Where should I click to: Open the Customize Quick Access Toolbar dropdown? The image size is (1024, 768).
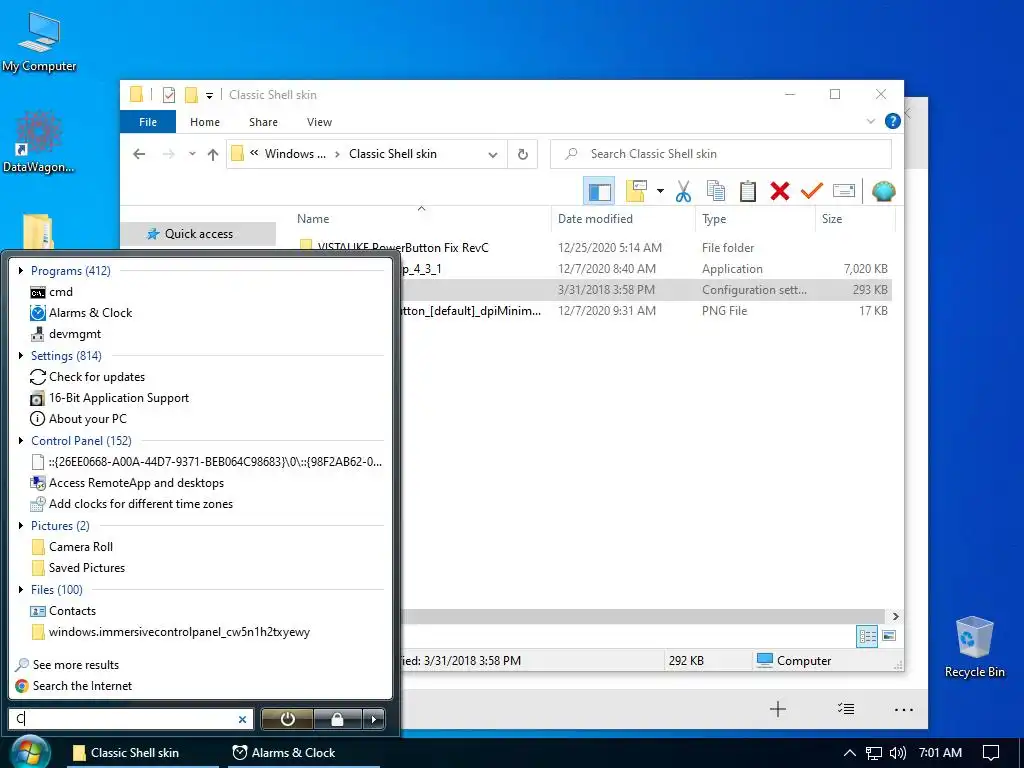tap(210, 95)
